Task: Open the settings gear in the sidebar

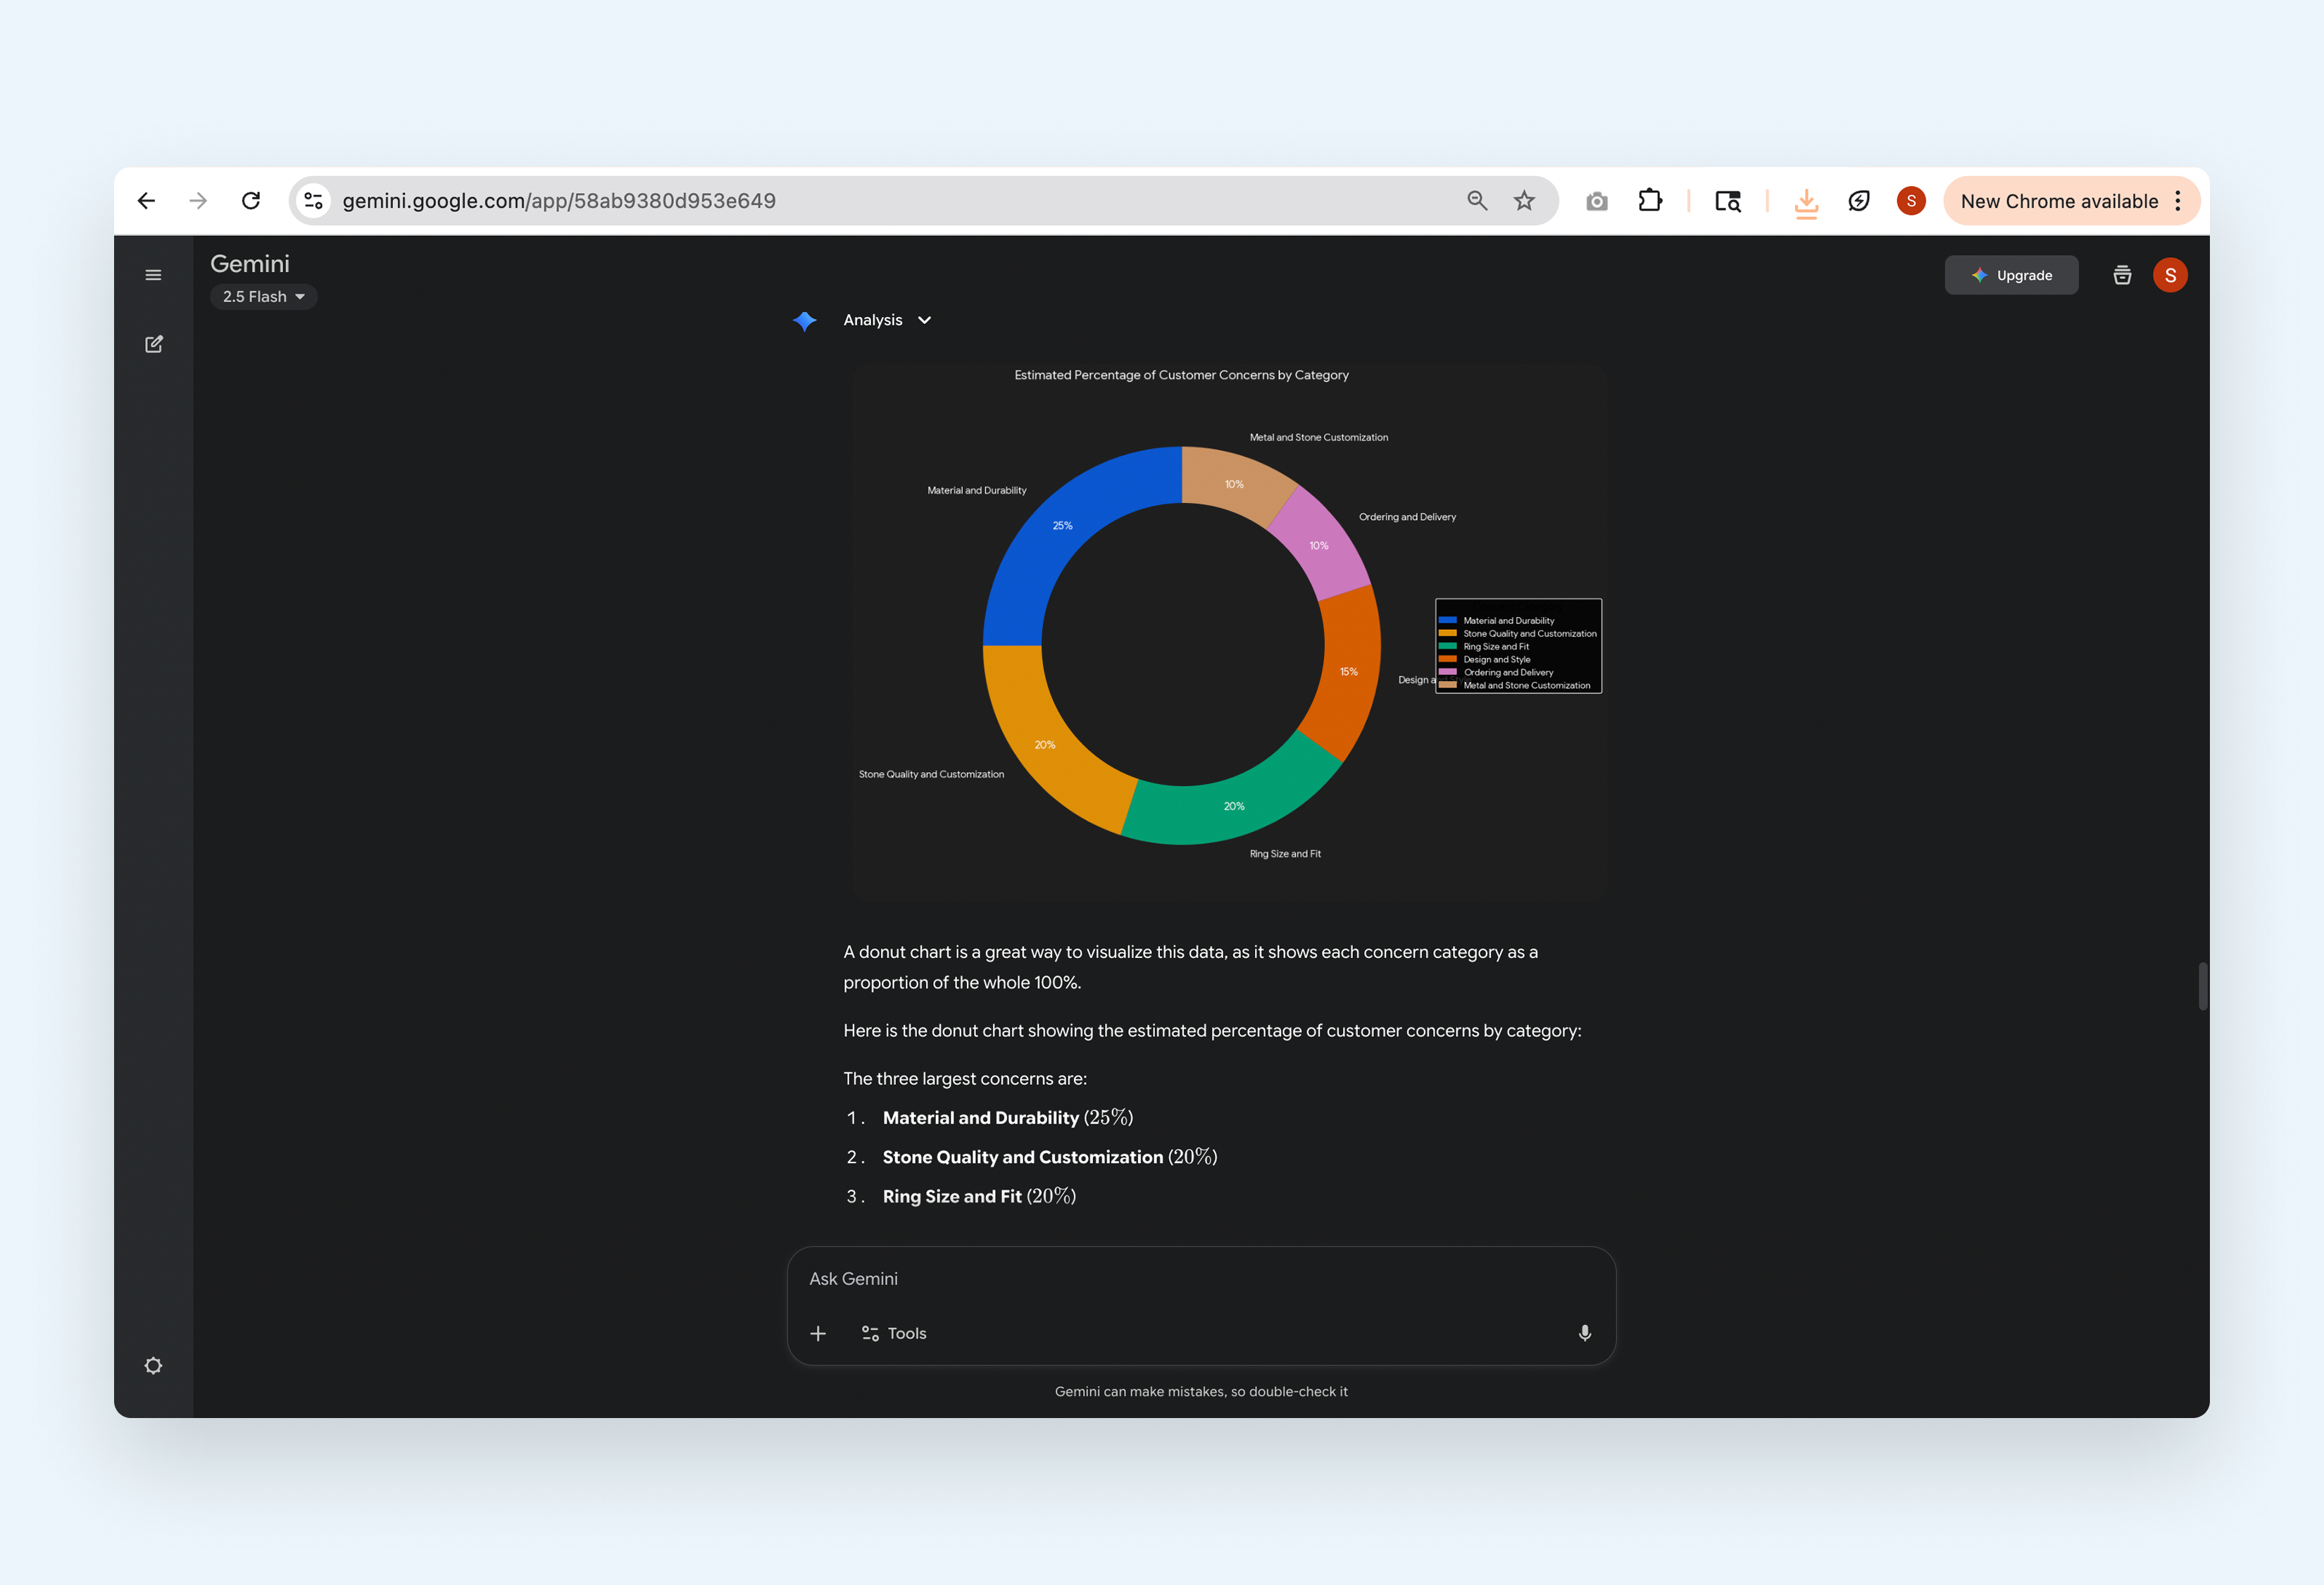Action: pos(153,1365)
